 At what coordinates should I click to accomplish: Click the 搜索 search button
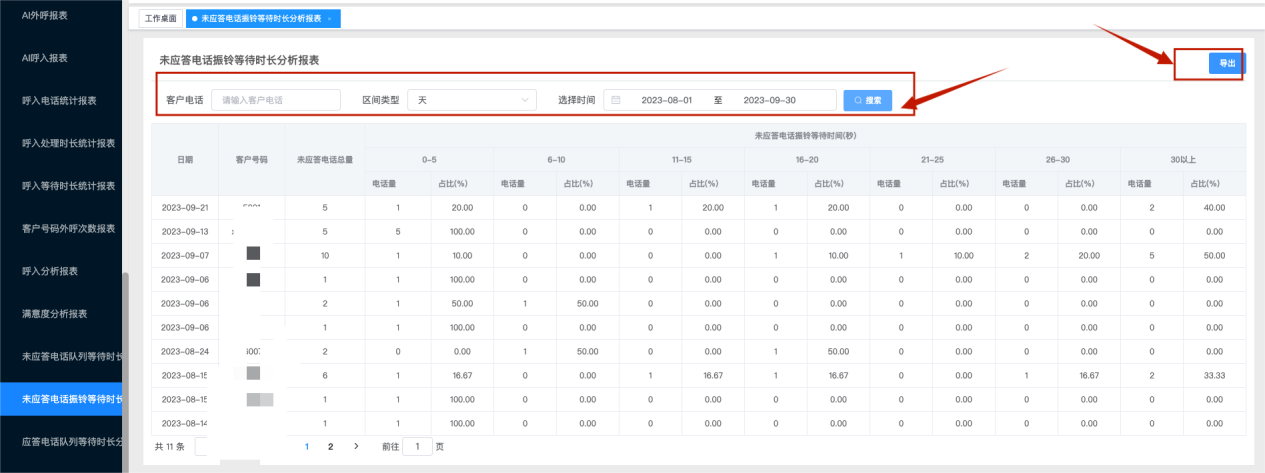click(868, 100)
